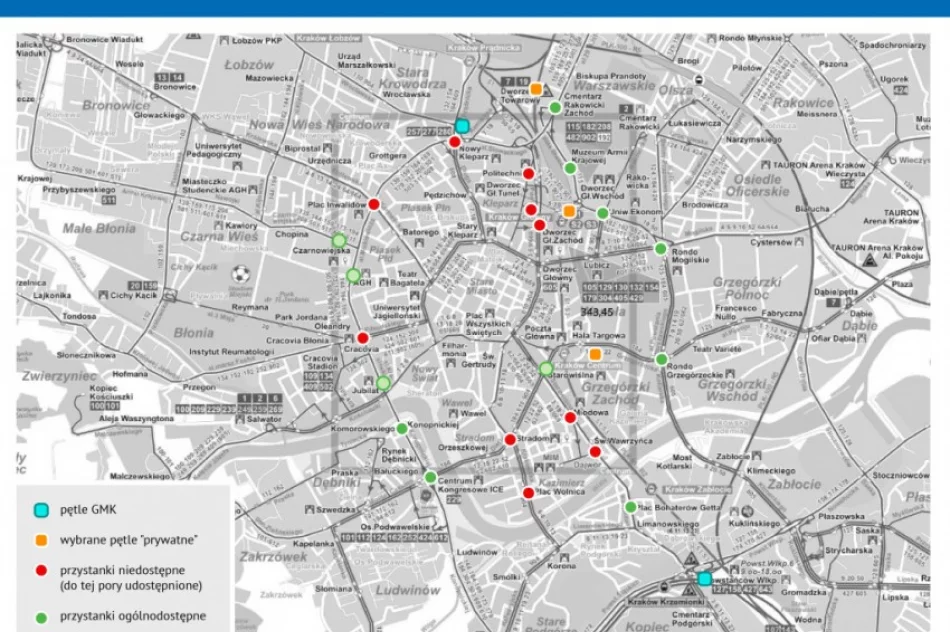Select the red marker at Cracovia
Viewport: 950px width, 632px height.
click(x=363, y=338)
